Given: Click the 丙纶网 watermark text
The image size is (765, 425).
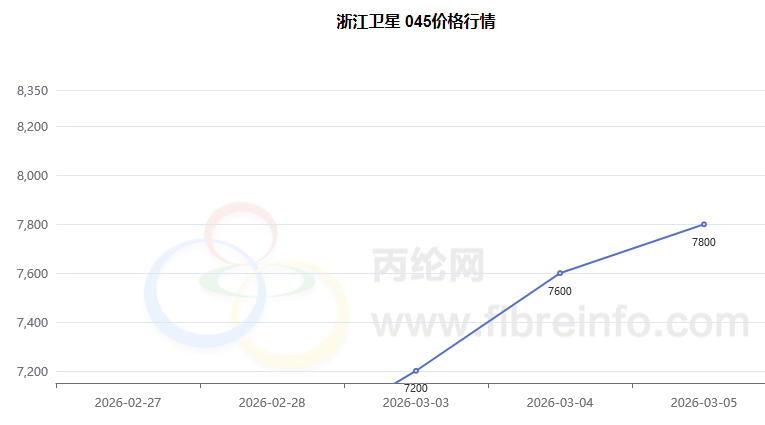Looking at the screenshot, I should click(x=428, y=266).
